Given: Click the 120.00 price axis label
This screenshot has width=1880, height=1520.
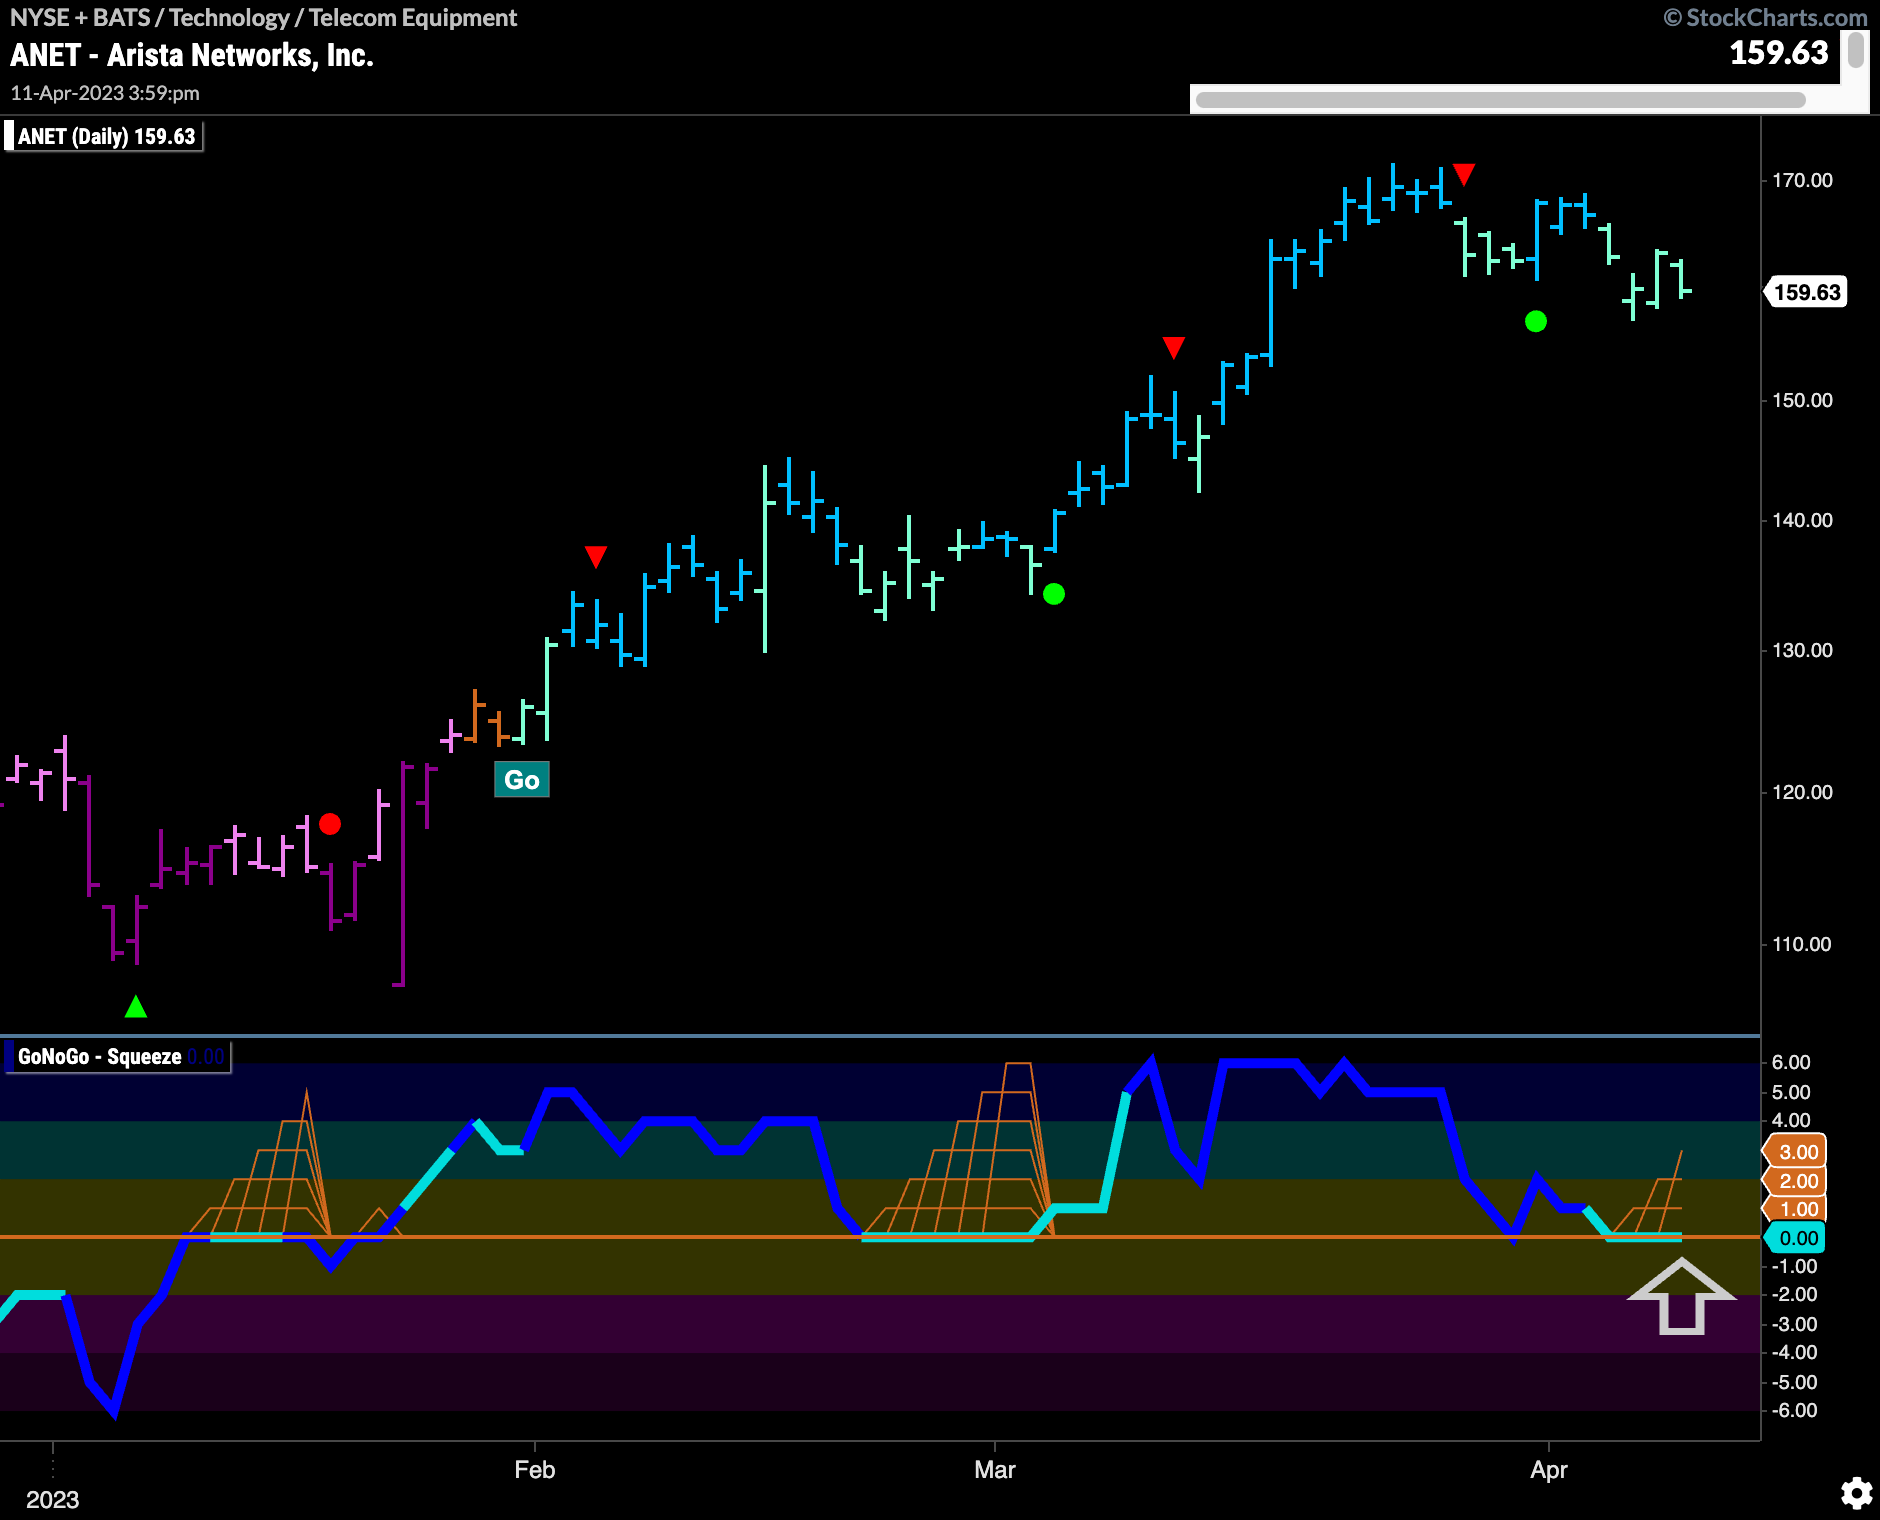Looking at the screenshot, I should 1802,792.
